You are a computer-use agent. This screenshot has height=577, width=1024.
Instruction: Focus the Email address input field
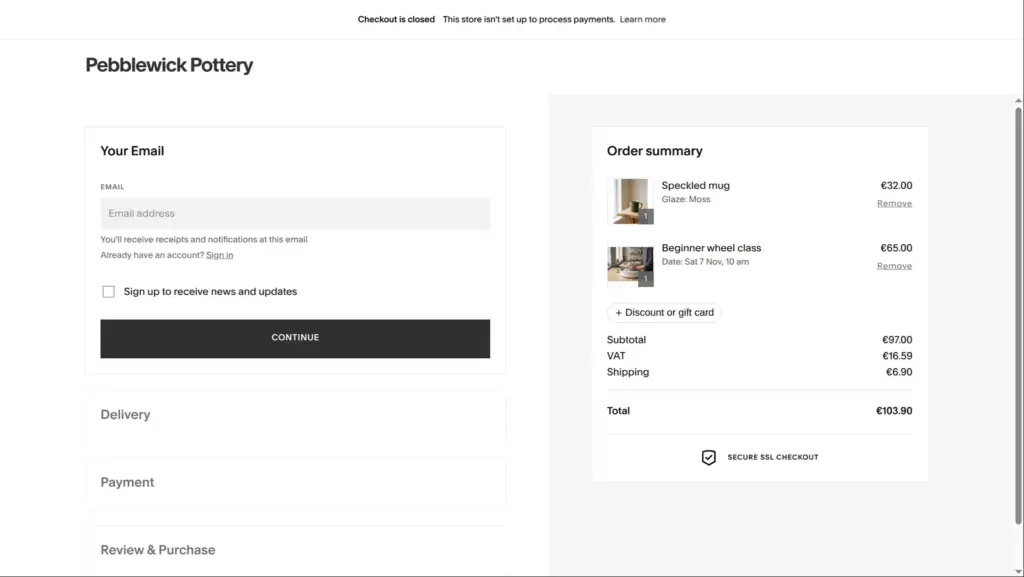(x=295, y=213)
